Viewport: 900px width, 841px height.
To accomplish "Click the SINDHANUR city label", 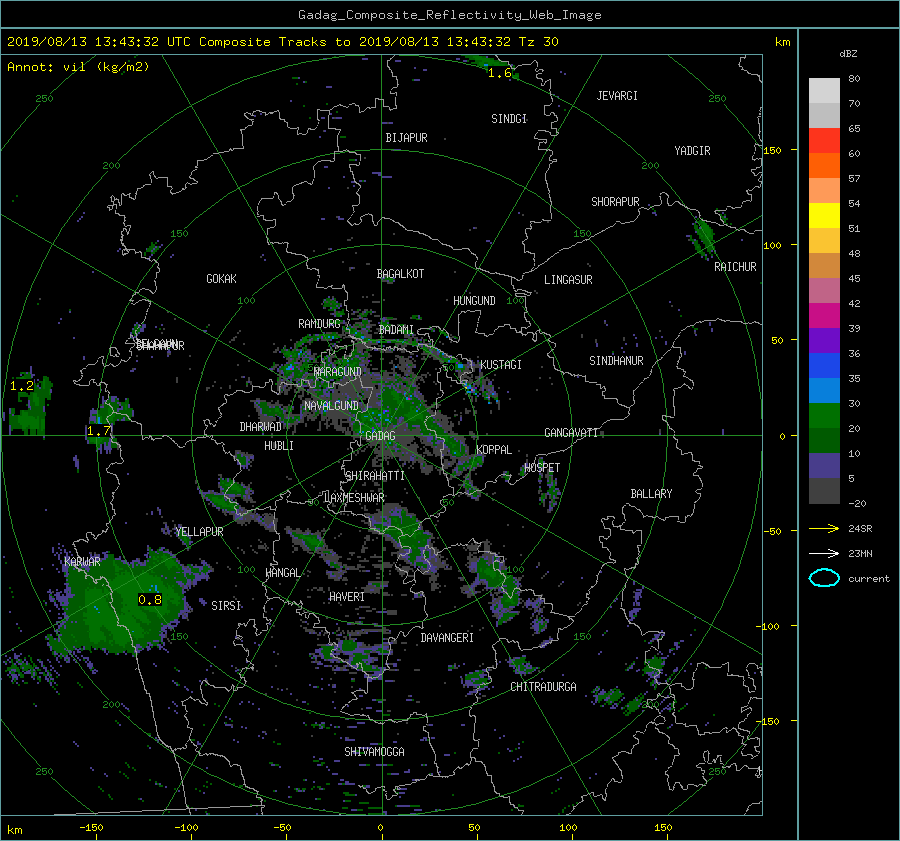I will point(616,361).
